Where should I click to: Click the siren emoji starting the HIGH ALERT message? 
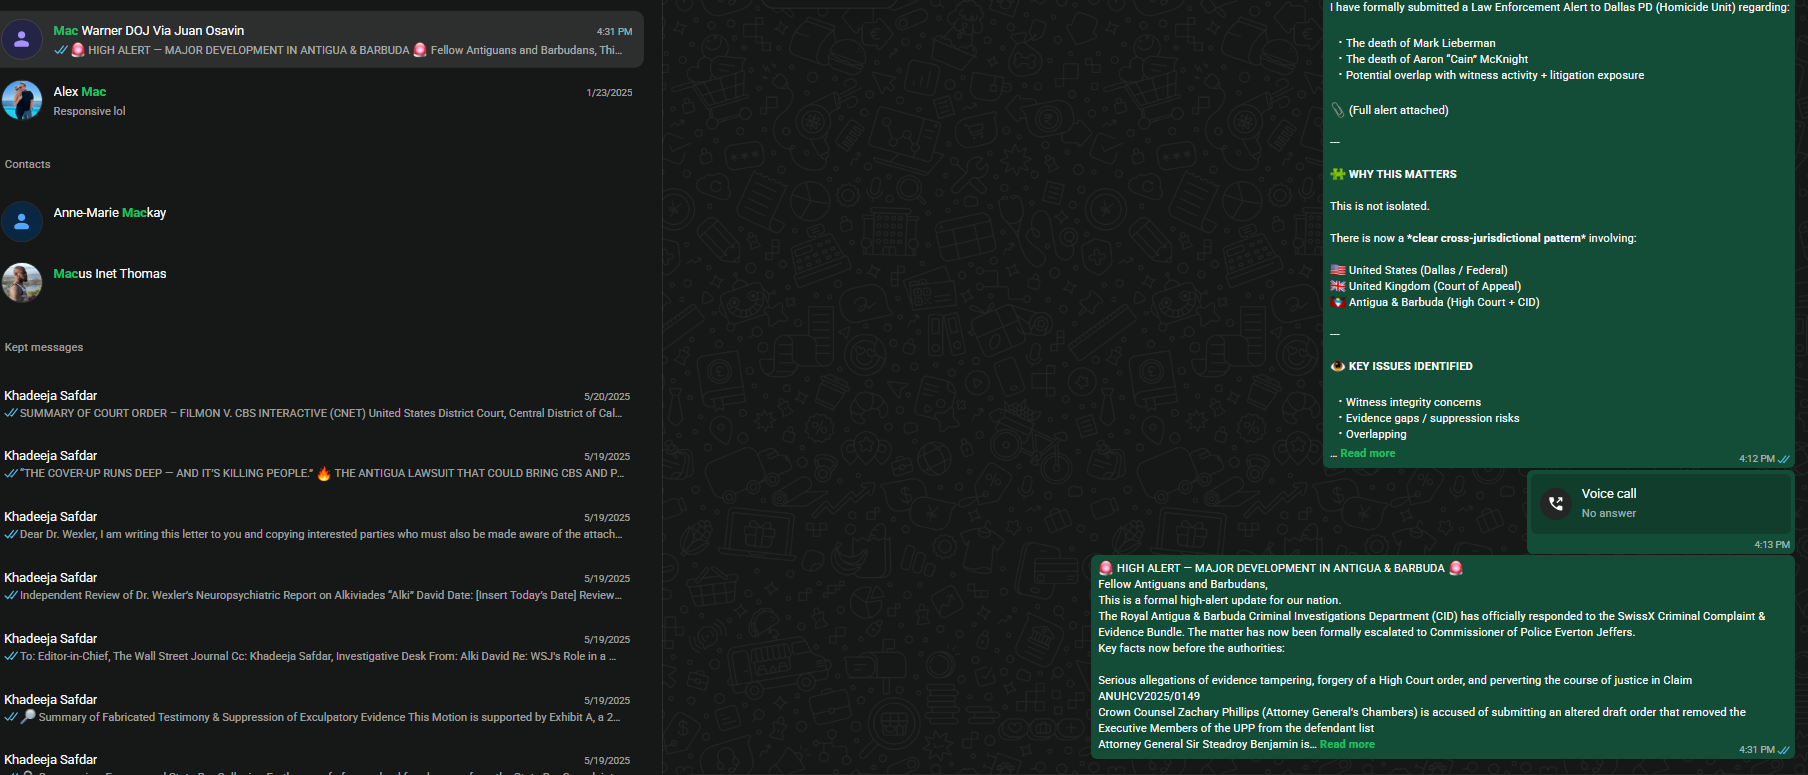pos(1105,568)
